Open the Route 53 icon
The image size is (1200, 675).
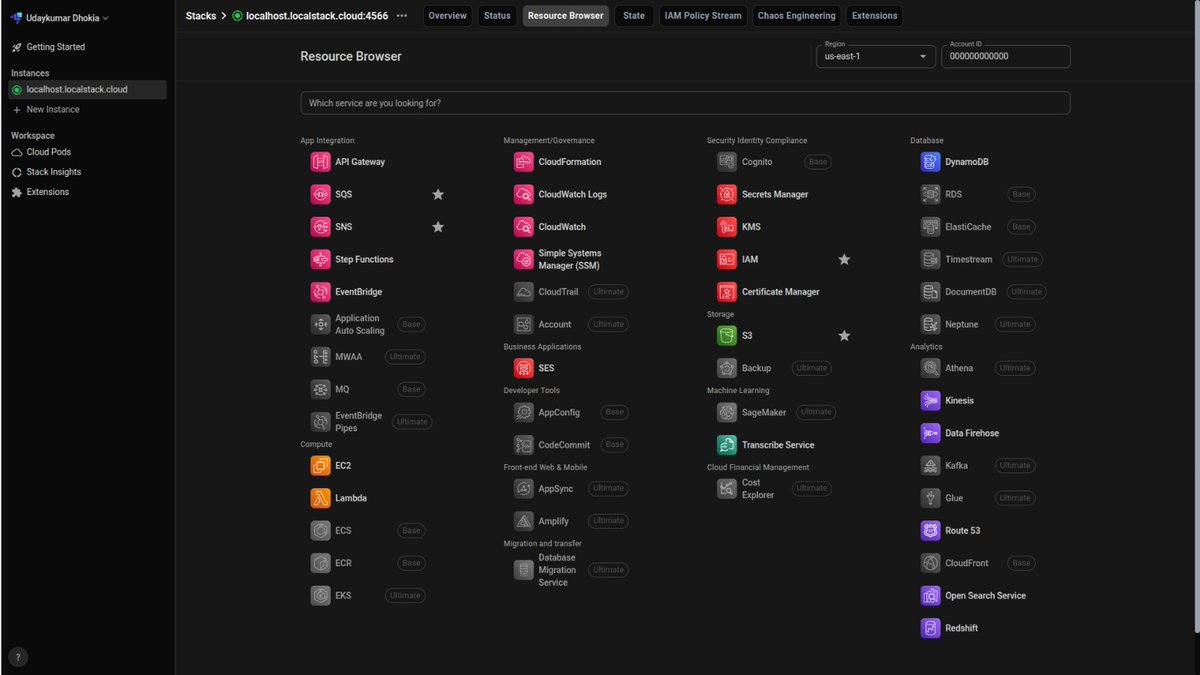click(930, 530)
